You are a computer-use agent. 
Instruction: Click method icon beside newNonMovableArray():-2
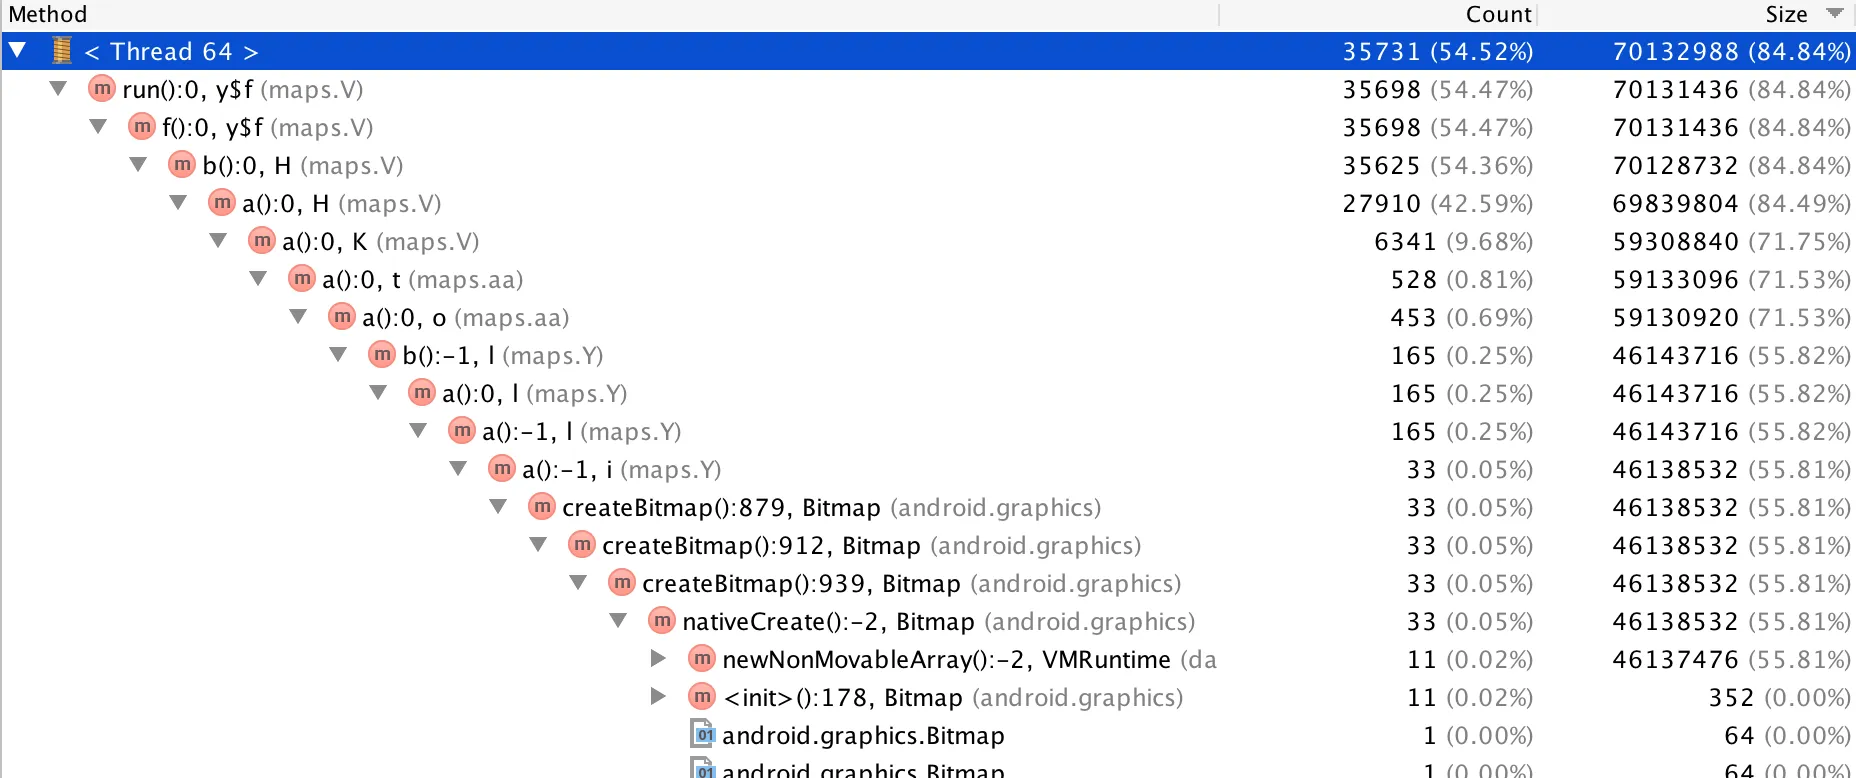pyautogui.click(x=702, y=659)
